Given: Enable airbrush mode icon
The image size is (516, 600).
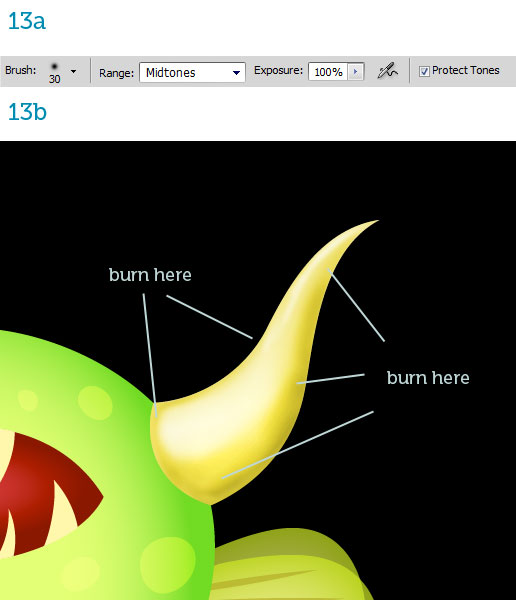Looking at the screenshot, I should pos(387,71).
